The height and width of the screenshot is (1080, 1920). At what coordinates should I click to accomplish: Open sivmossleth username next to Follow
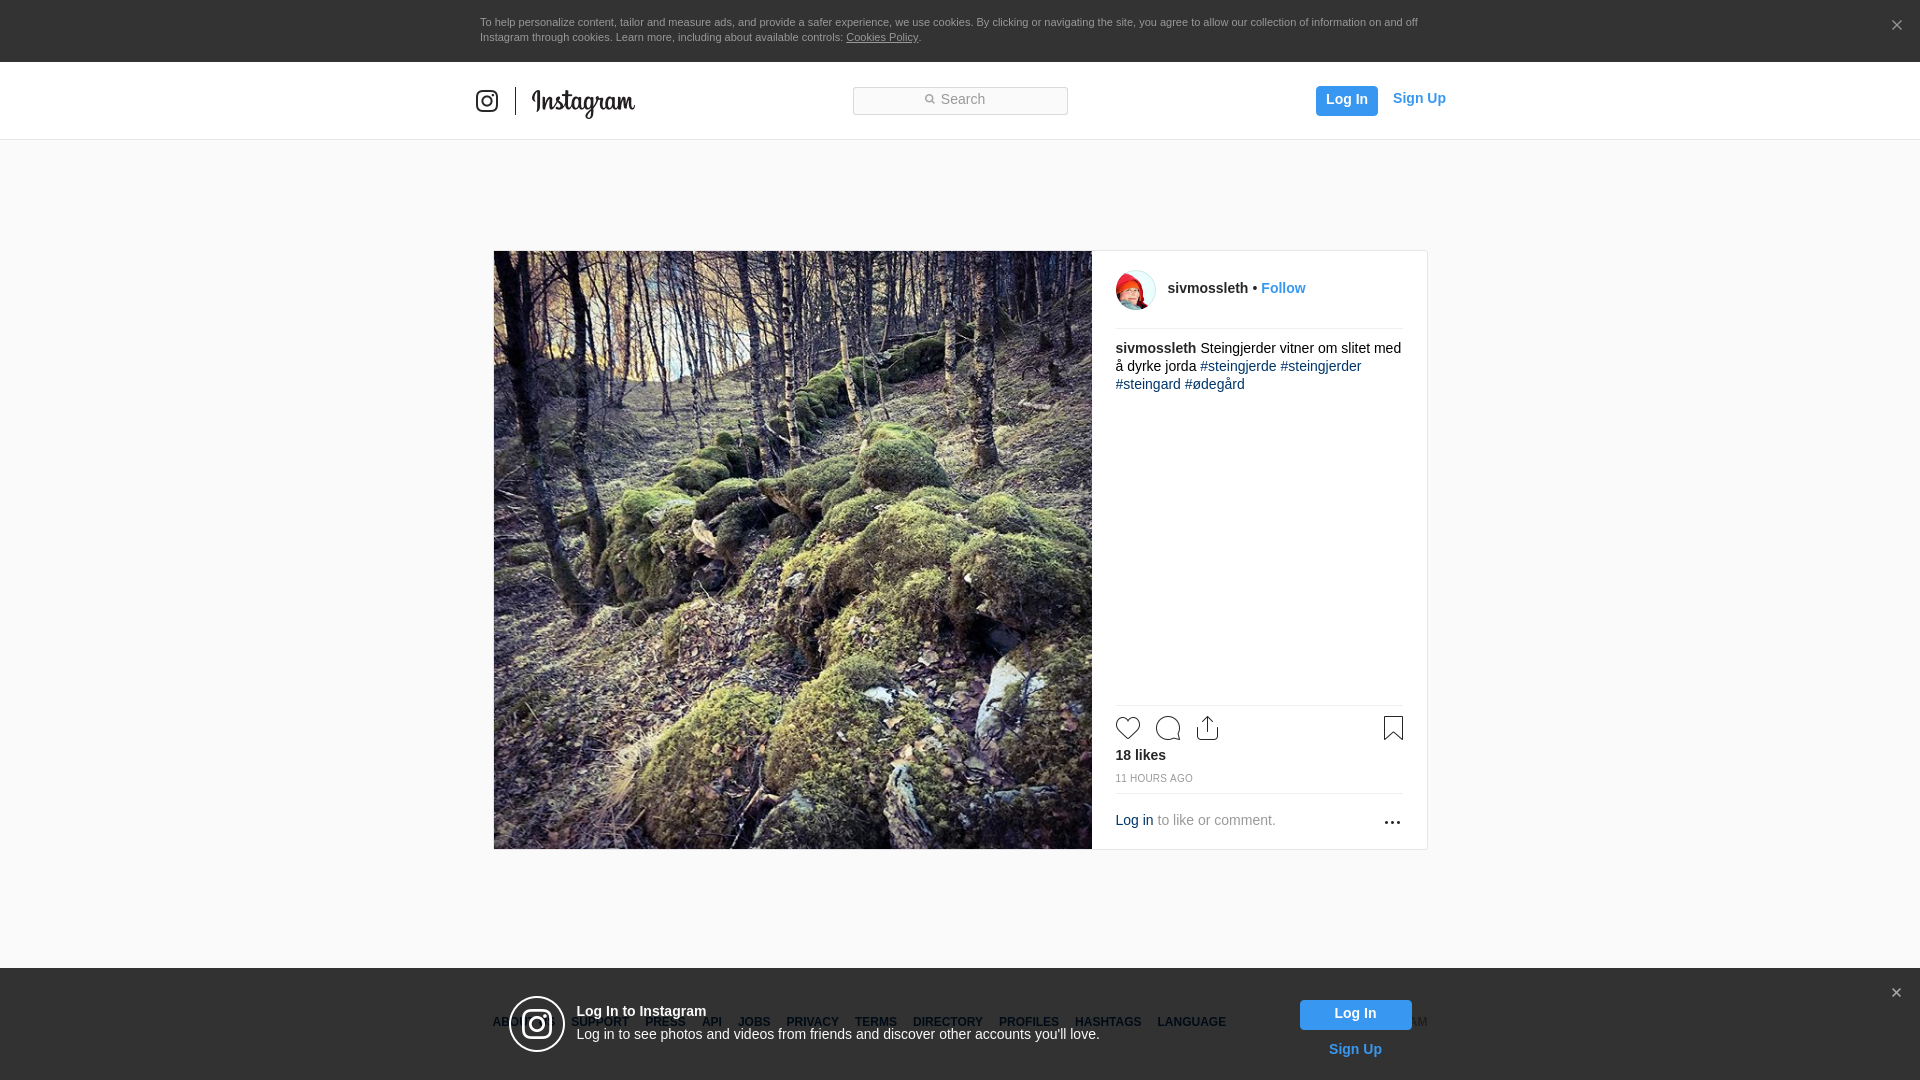[x=1207, y=288]
